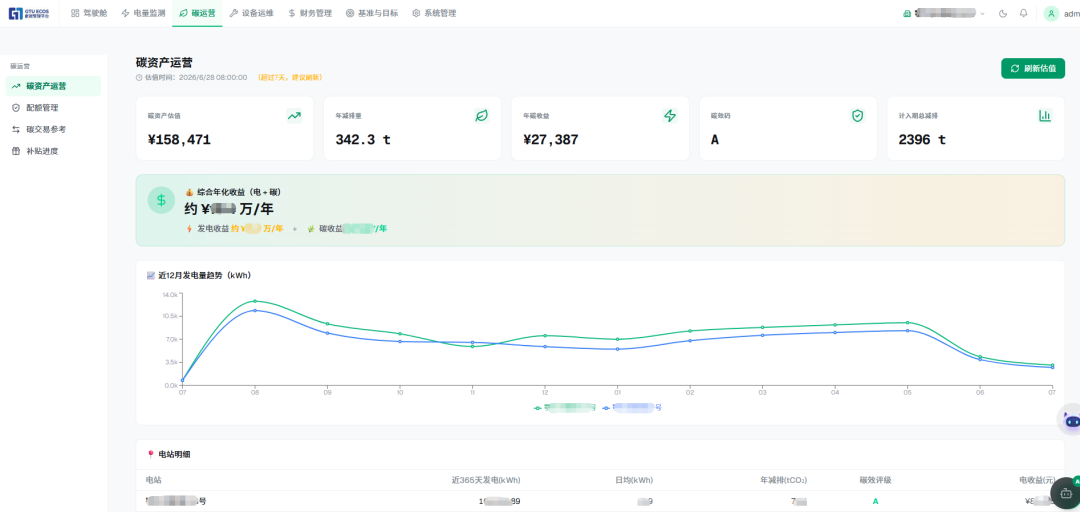
Task: Click the 刷新估值 button
Action: point(1032,68)
